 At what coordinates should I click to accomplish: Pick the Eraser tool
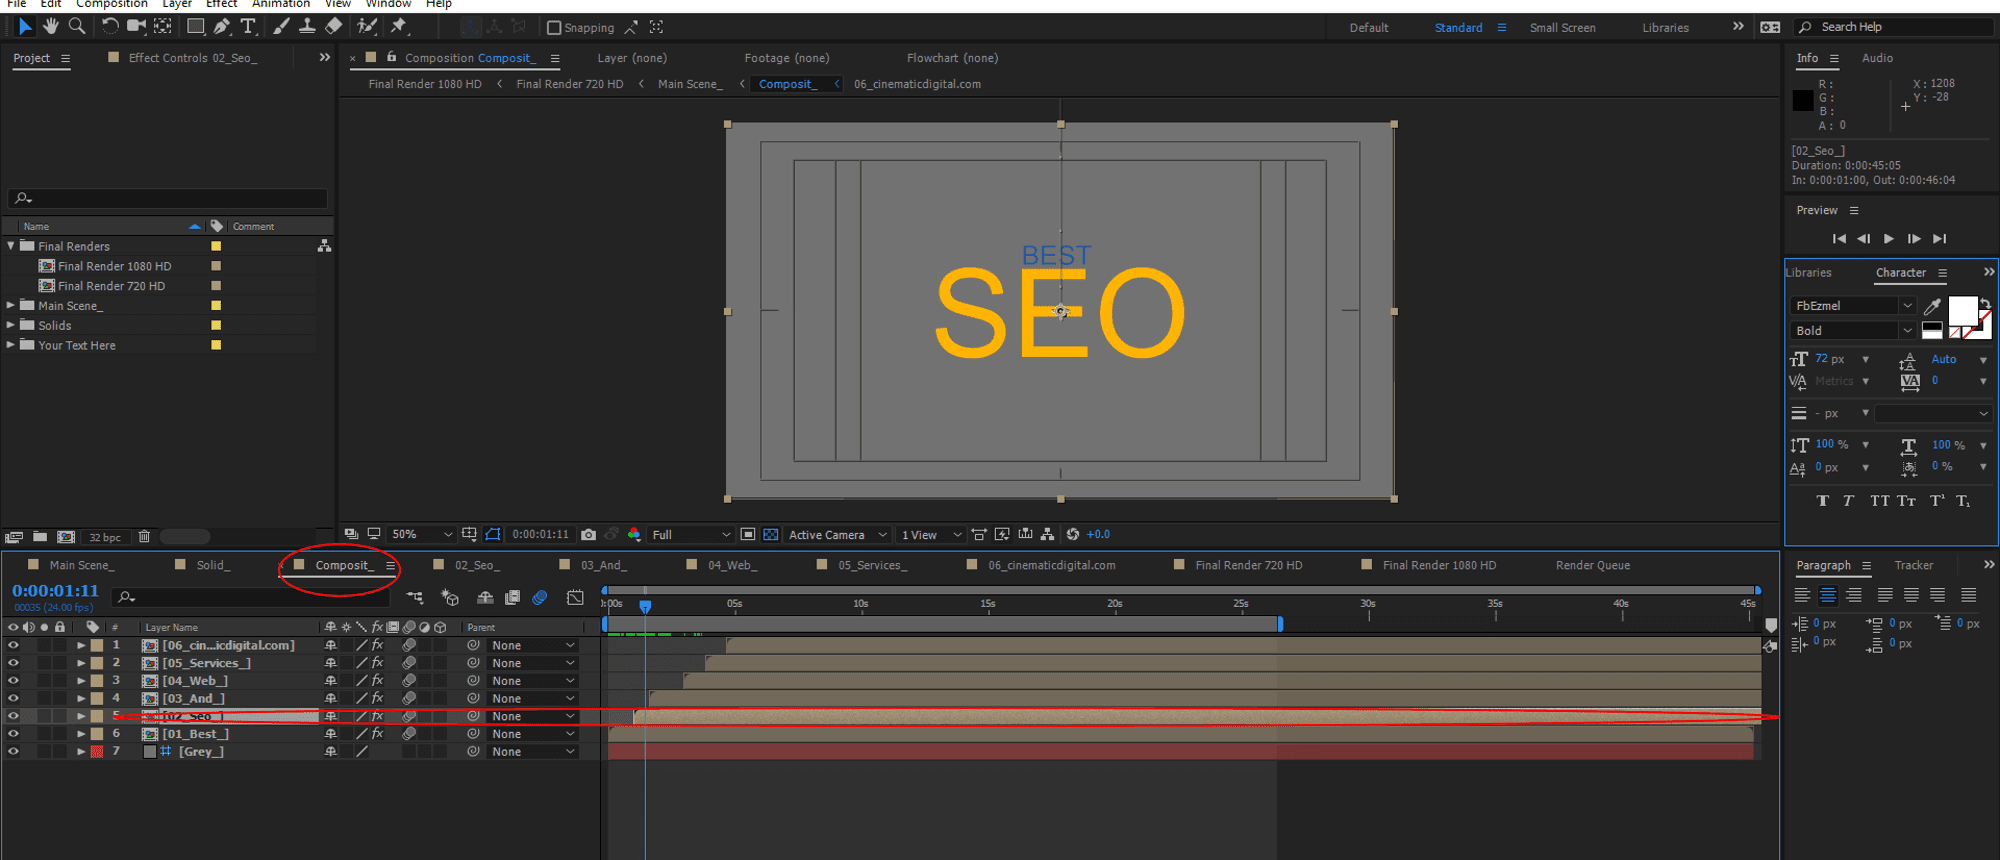(334, 27)
